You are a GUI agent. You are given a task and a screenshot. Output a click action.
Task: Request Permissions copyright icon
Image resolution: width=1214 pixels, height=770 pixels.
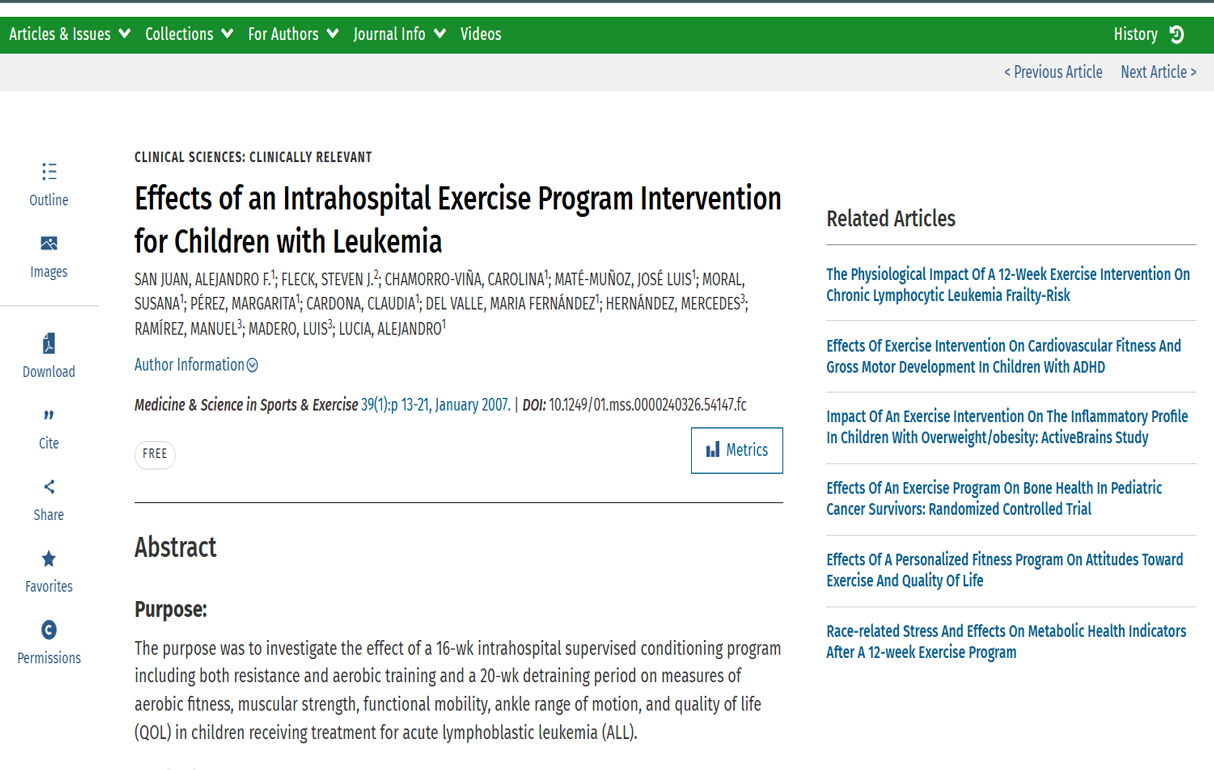tap(49, 630)
